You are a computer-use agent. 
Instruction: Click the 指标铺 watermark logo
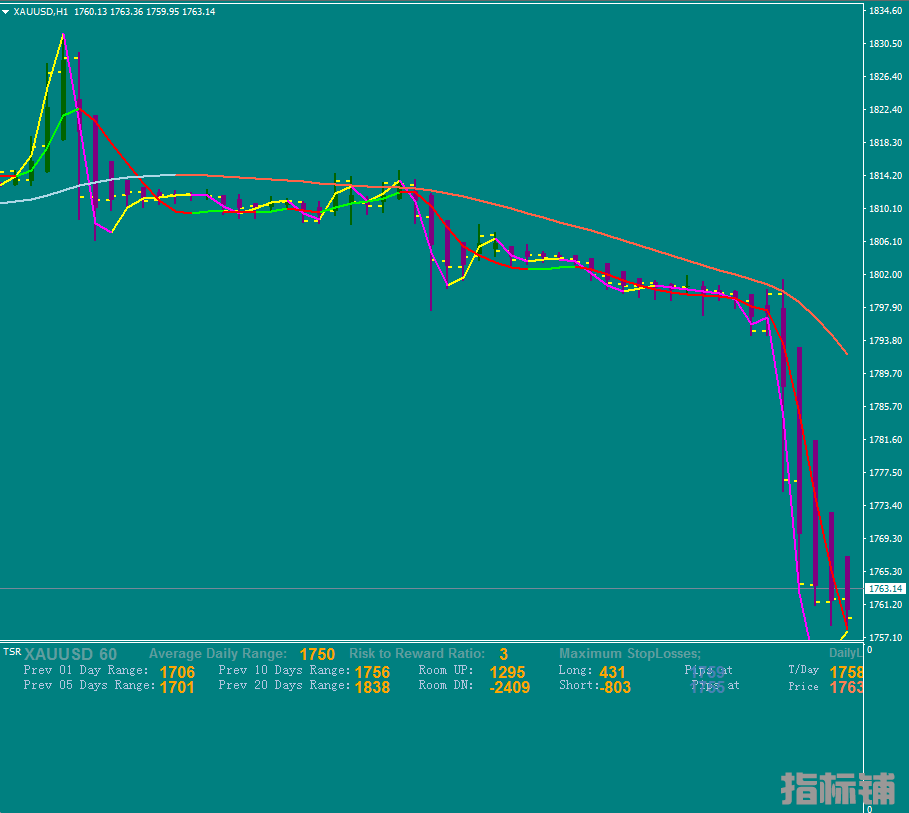tap(838, 788)
